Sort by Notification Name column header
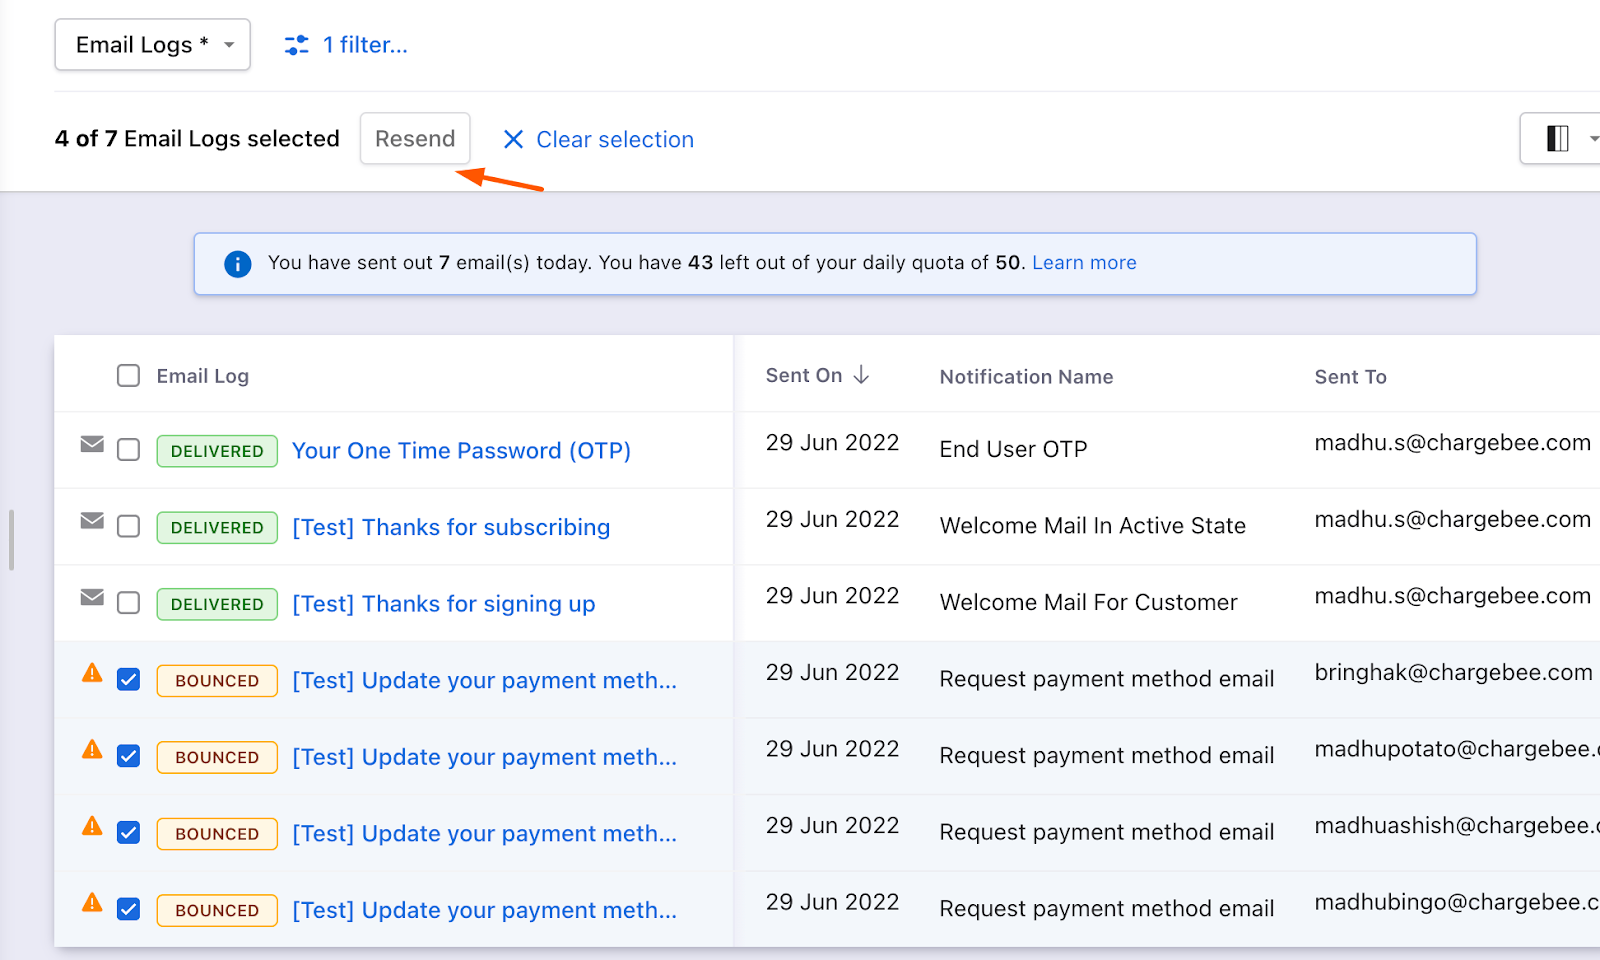 point(1026,377)
